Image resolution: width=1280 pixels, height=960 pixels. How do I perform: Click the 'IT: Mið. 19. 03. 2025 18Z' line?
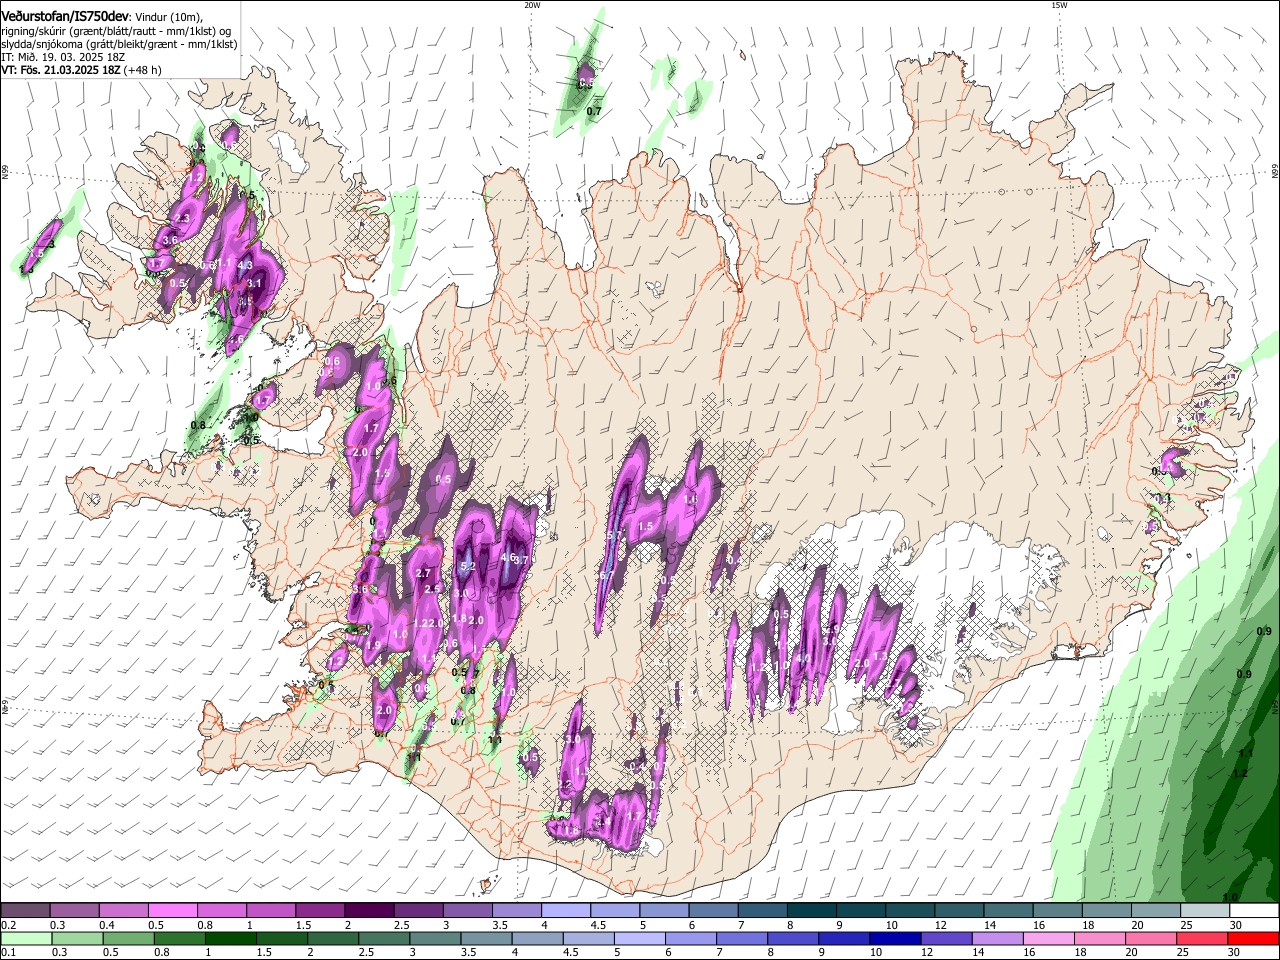coord(63,57)
